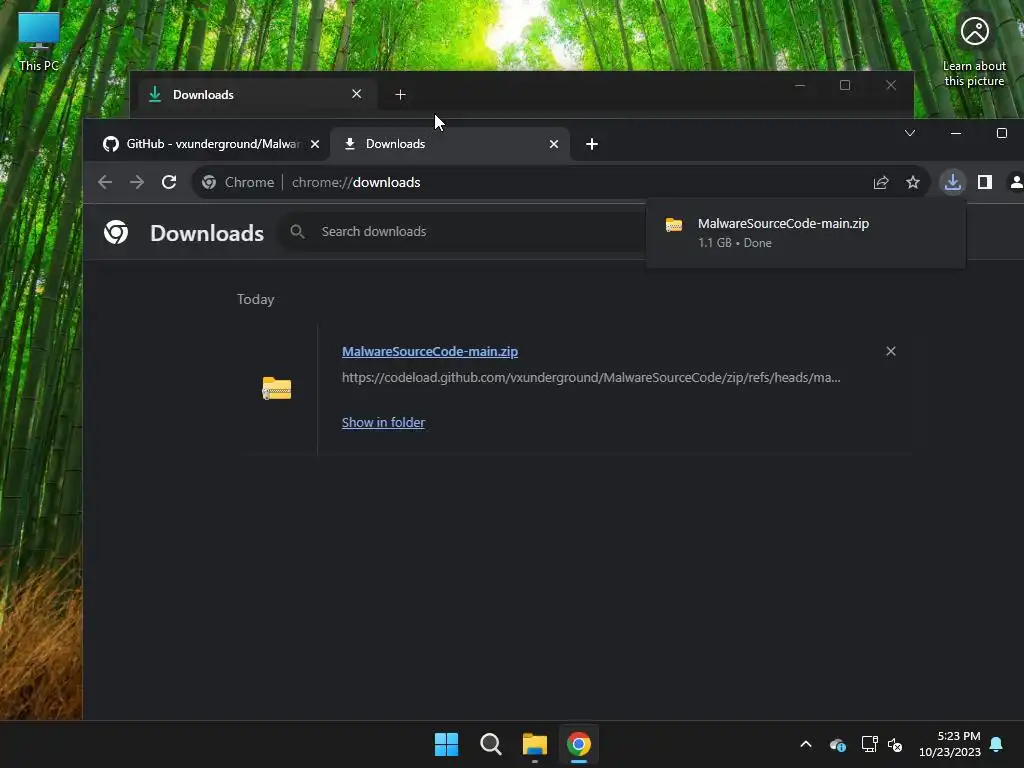
Task: Select the front window Downloads tab
Action: tap(449, 144)
